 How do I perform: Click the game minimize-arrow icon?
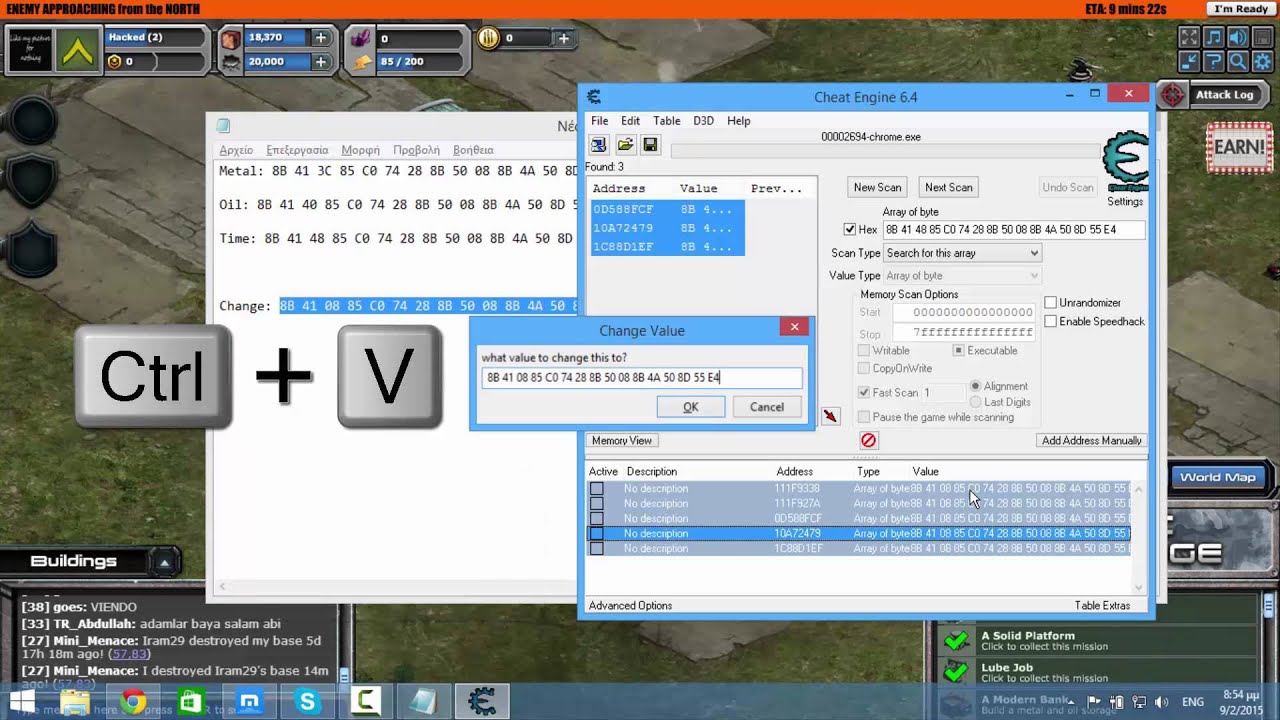(x=1189, y=62)
